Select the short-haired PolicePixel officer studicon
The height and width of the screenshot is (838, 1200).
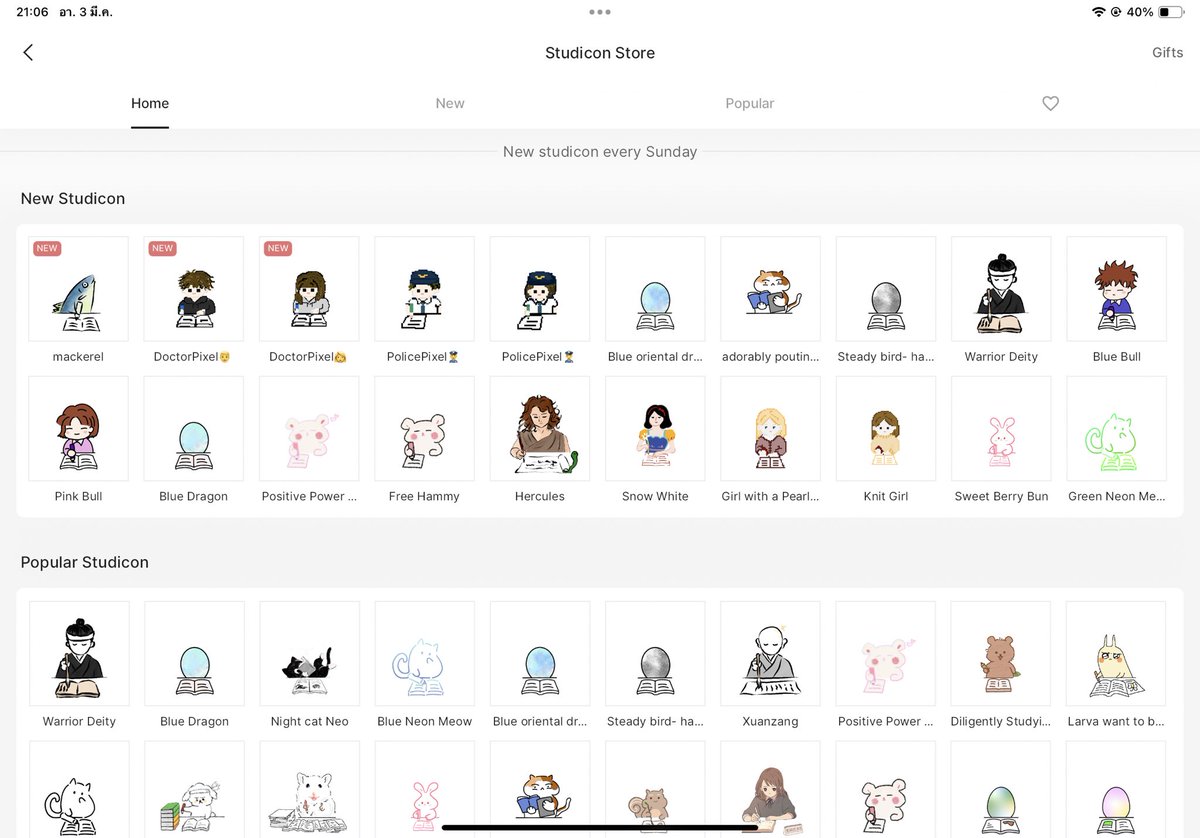click(425, 289)
